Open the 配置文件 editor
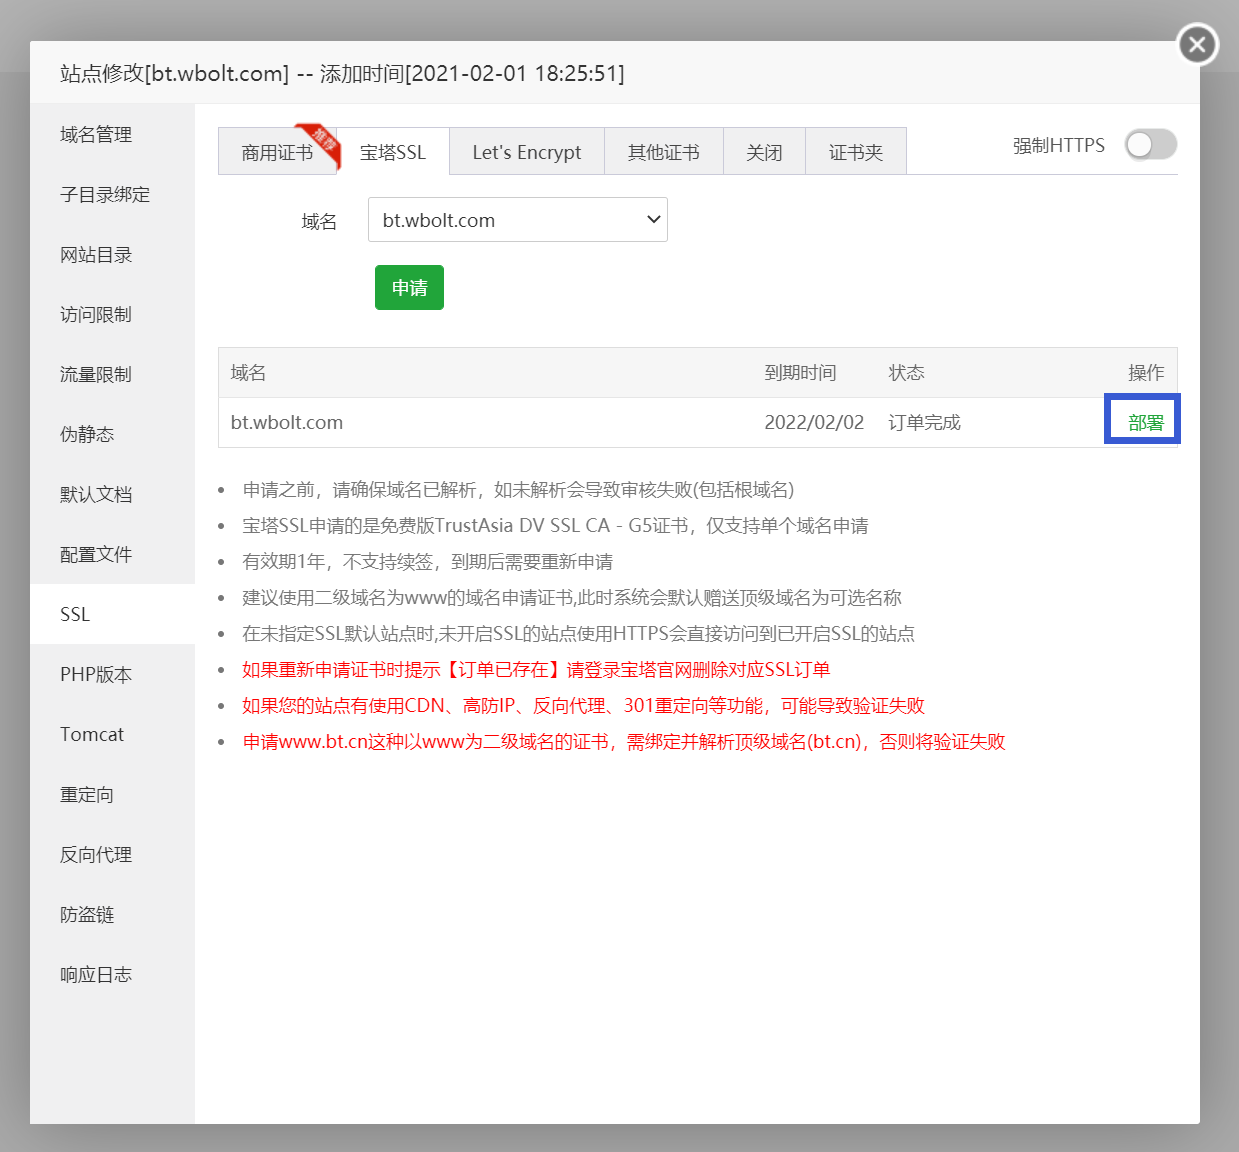The height and width of the screenshot is (1152, 1239). tap(95, 554)
